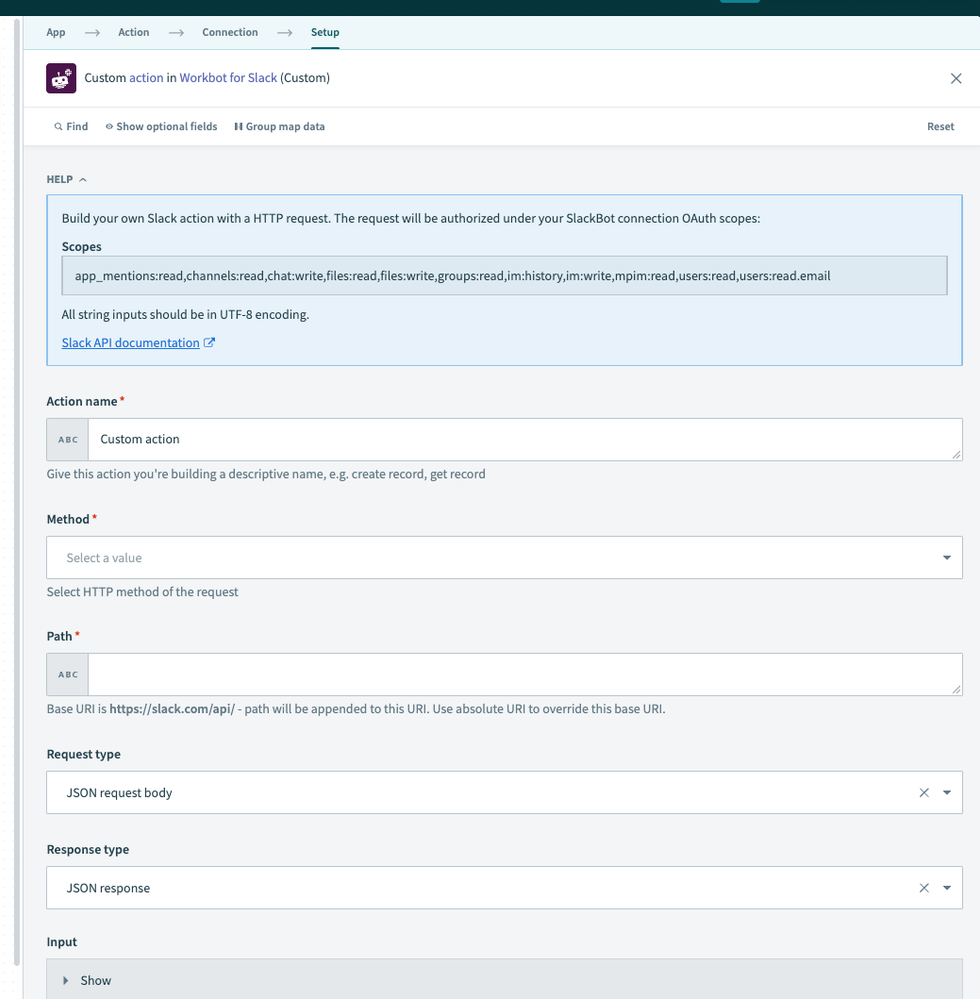Toggle Group map data
The width and height of the screenshot is (980, 999).
click(279, 126)
